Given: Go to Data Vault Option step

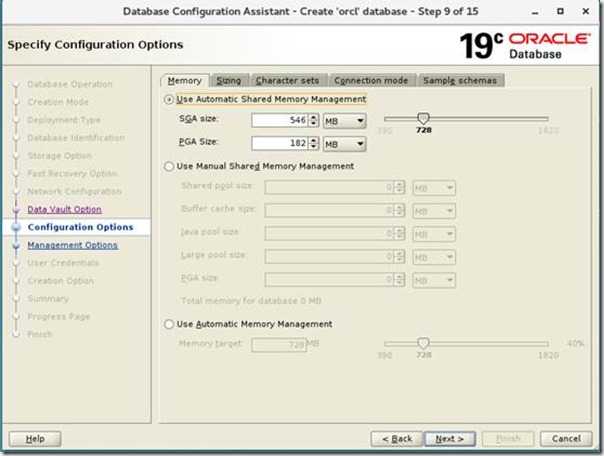Looking at the screenshot, I should tap(64, 210).
